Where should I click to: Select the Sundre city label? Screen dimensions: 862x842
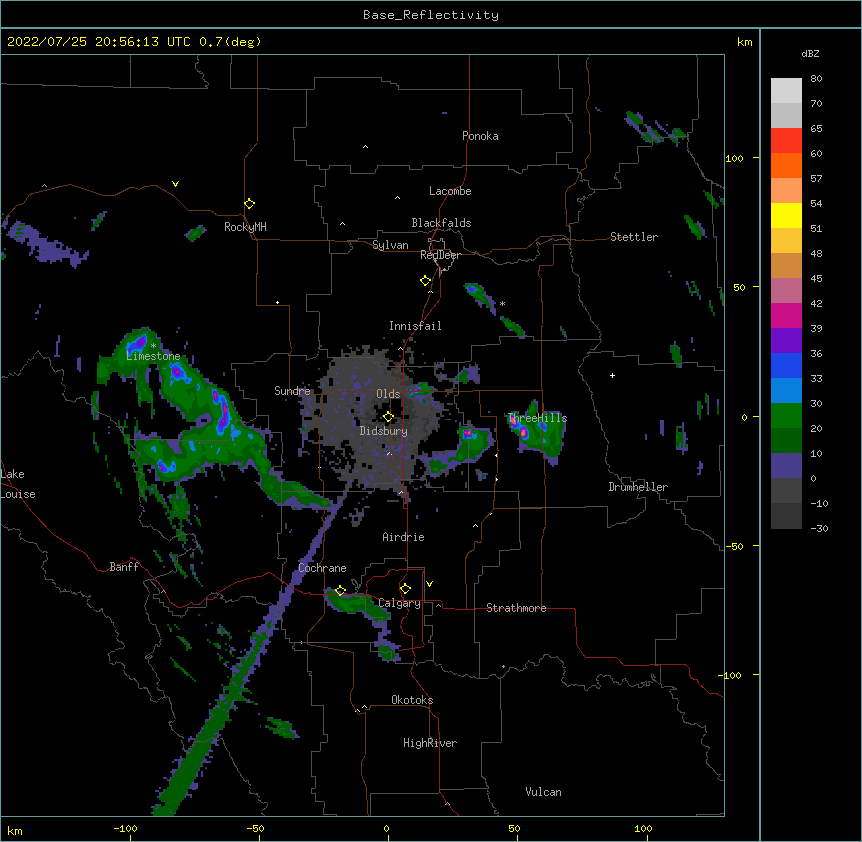[x=292, y=391]
